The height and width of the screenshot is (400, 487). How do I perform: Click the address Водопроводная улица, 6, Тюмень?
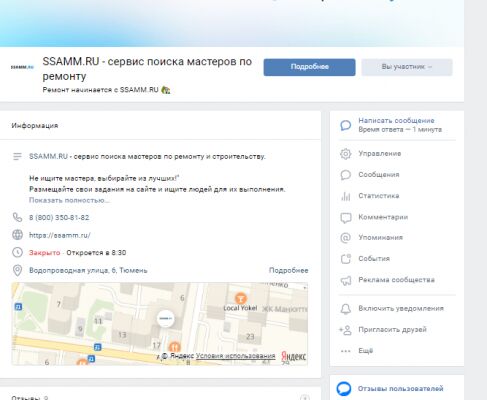(88, 270)
